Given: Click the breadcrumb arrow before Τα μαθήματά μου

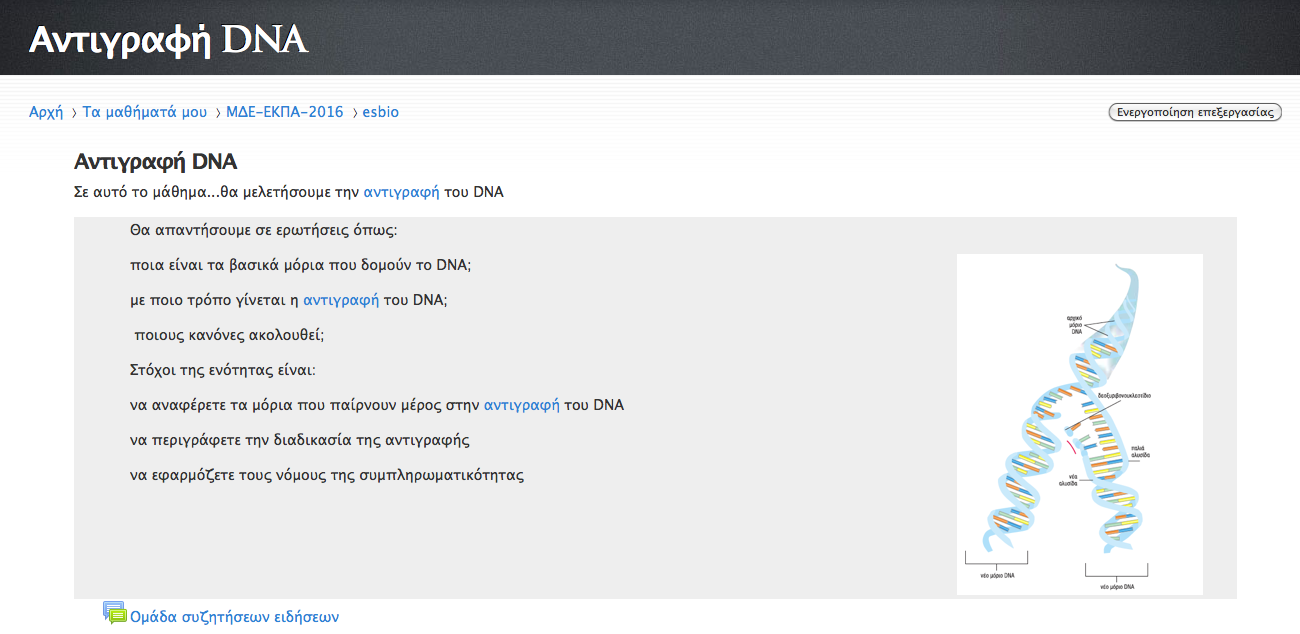Looking at the screenshot, I should (74, 113).
